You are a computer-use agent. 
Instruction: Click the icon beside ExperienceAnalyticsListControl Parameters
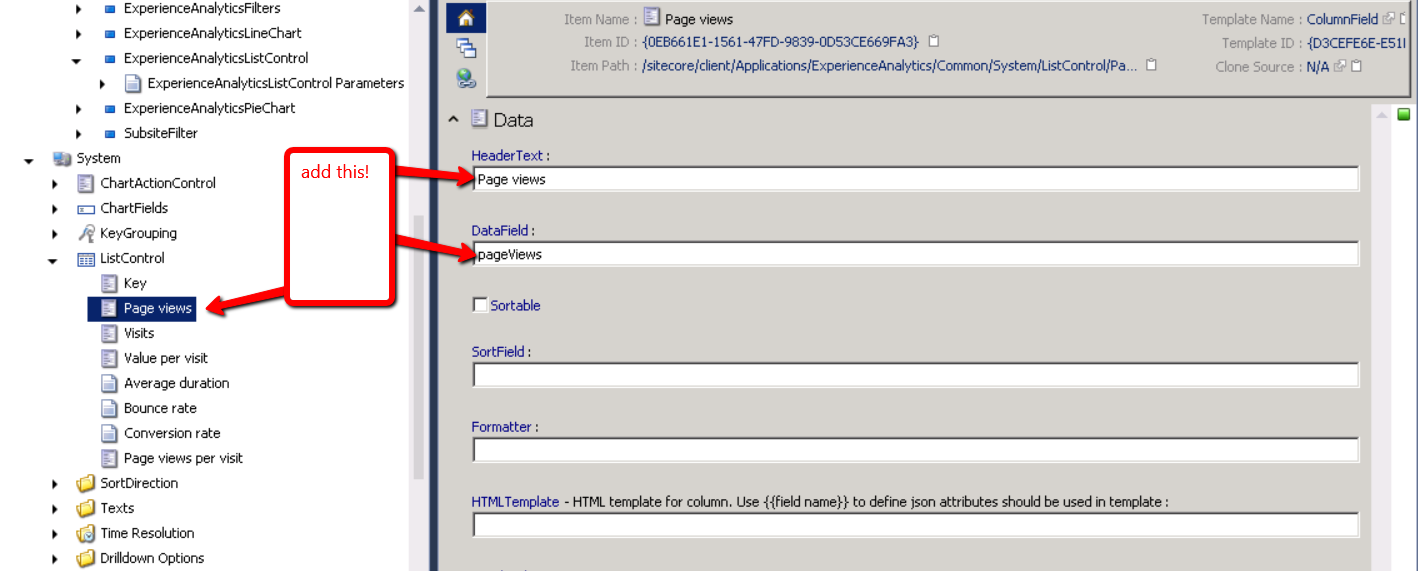(133, 83)
